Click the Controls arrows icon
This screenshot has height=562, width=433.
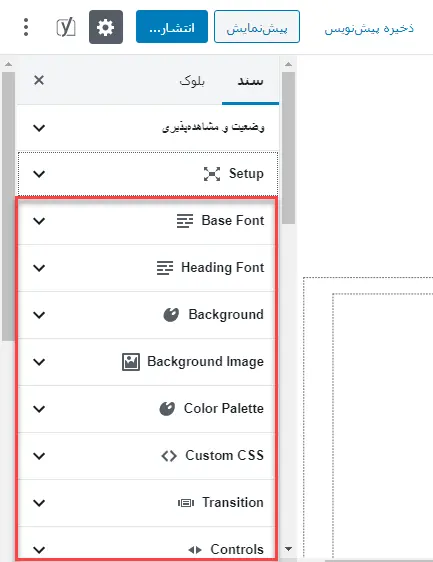(x=195, y=549)
